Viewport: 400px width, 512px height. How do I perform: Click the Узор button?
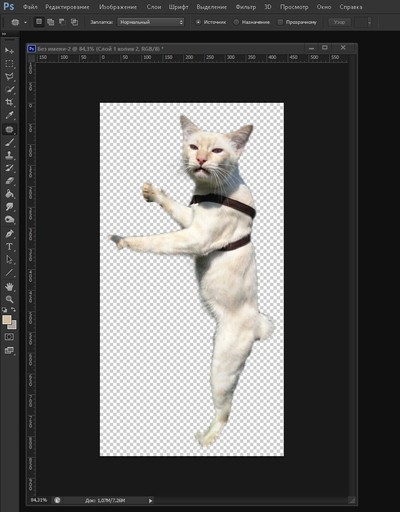click(340, 22)
